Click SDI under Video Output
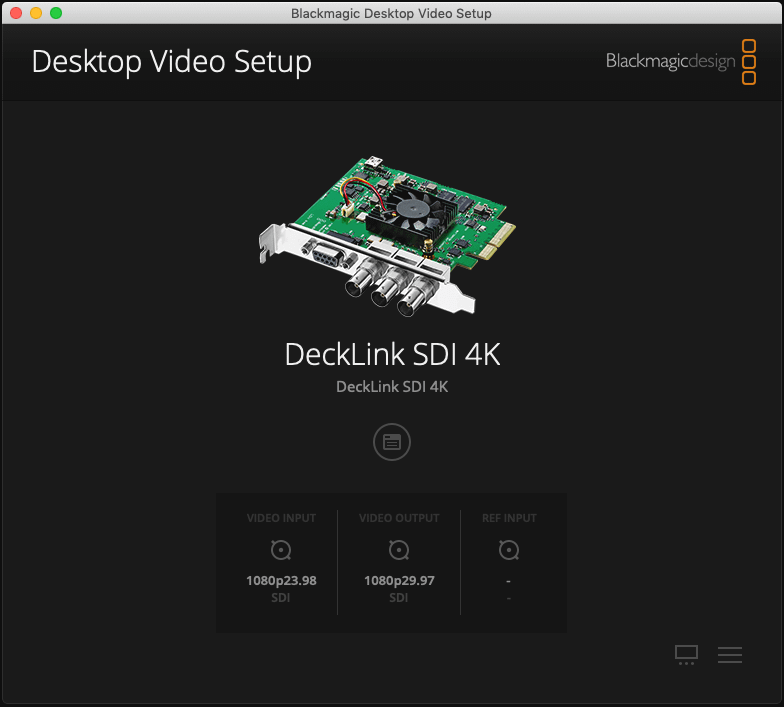The height and width of the screenshot is (707, 784). (x=398, y=598)
